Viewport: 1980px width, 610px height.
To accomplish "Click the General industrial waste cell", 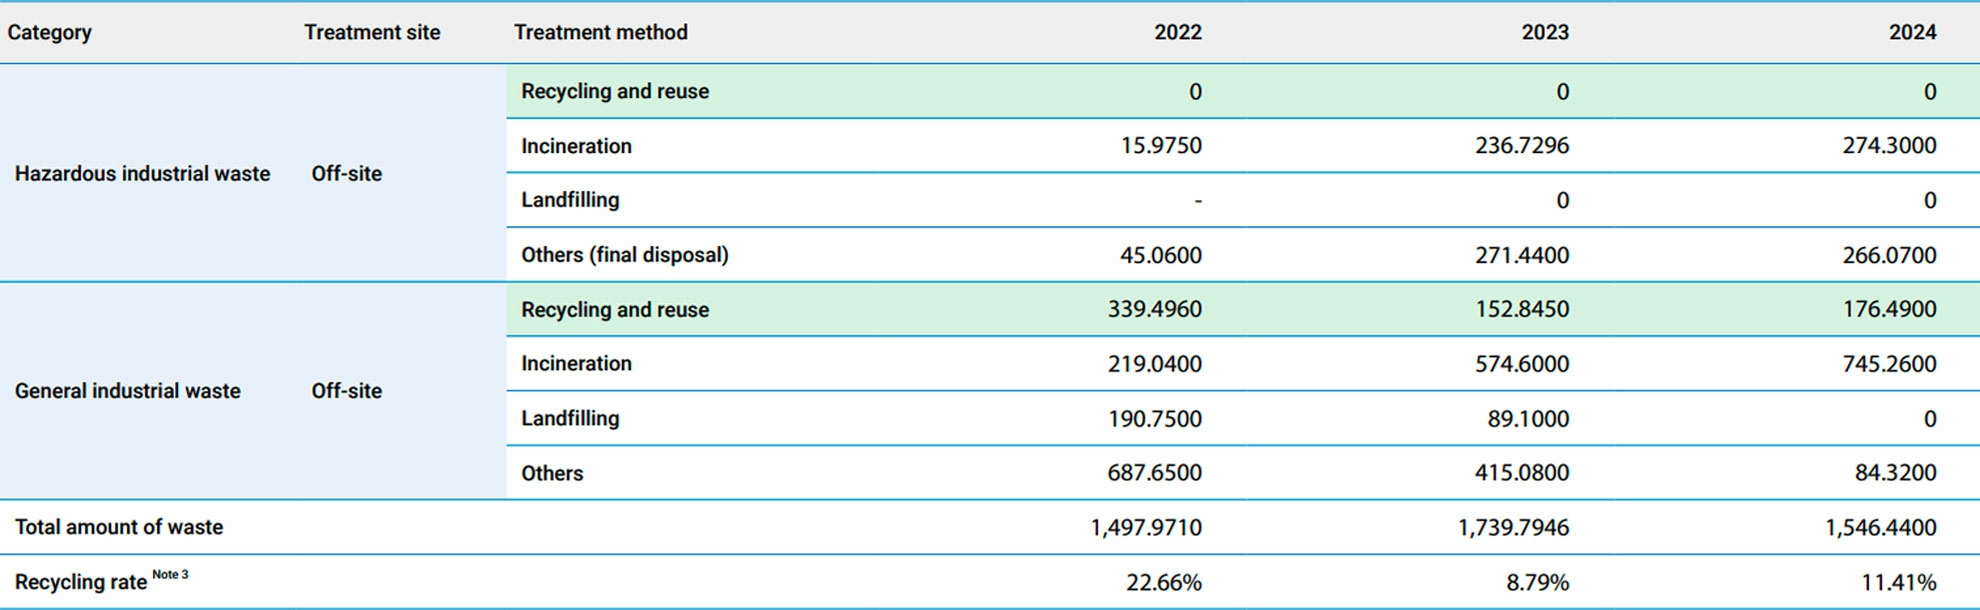I will (x=127, y=391).
